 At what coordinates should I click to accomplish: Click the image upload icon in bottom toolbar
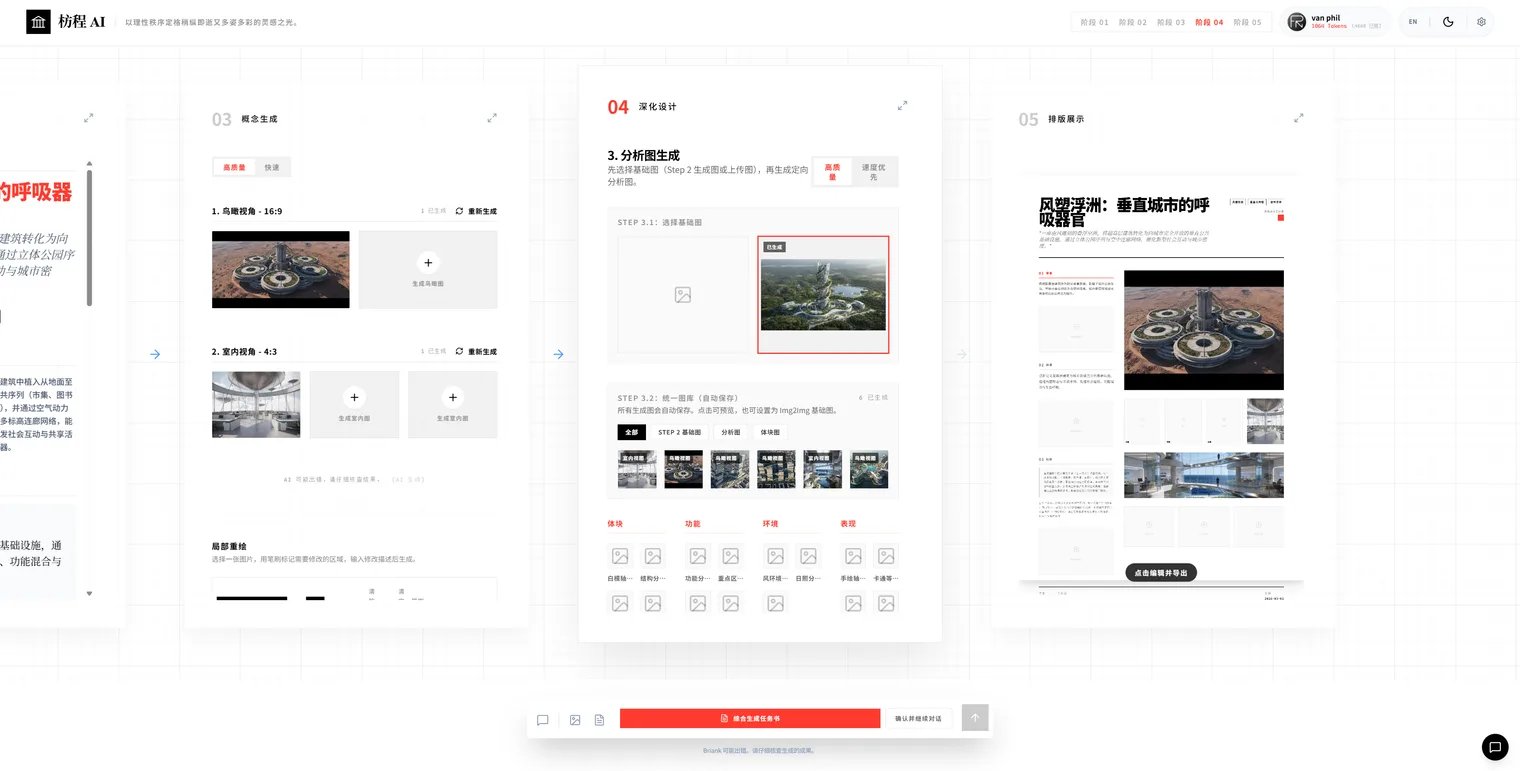tap(575, 719)
